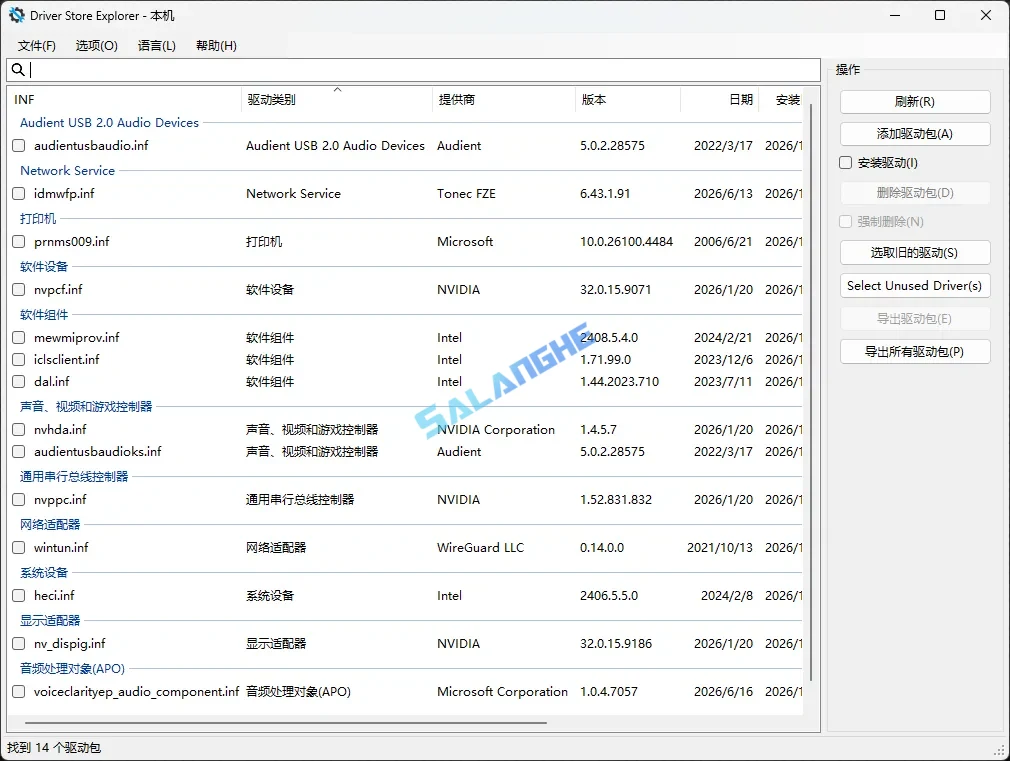Click the horizontal scrollbar of the driver list
The image size is (1010, 761).
tap(286, 723)
